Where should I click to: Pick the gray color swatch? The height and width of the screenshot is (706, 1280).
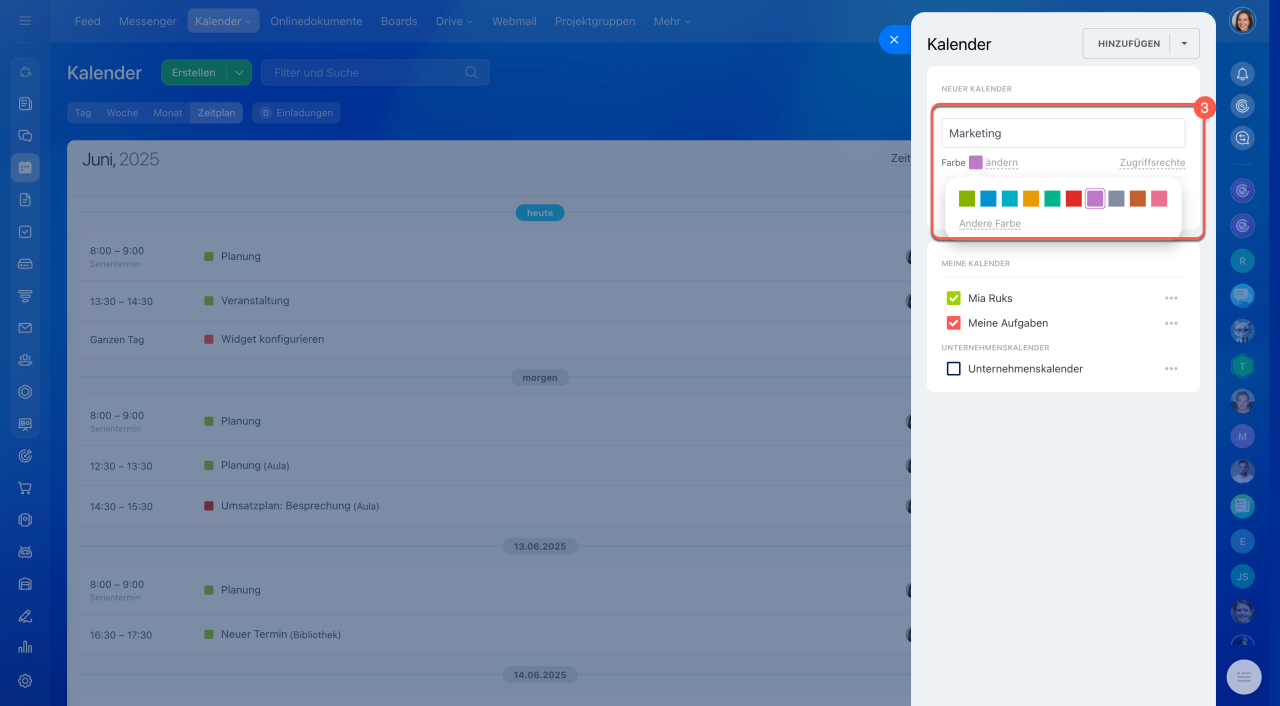point(1116,199)
